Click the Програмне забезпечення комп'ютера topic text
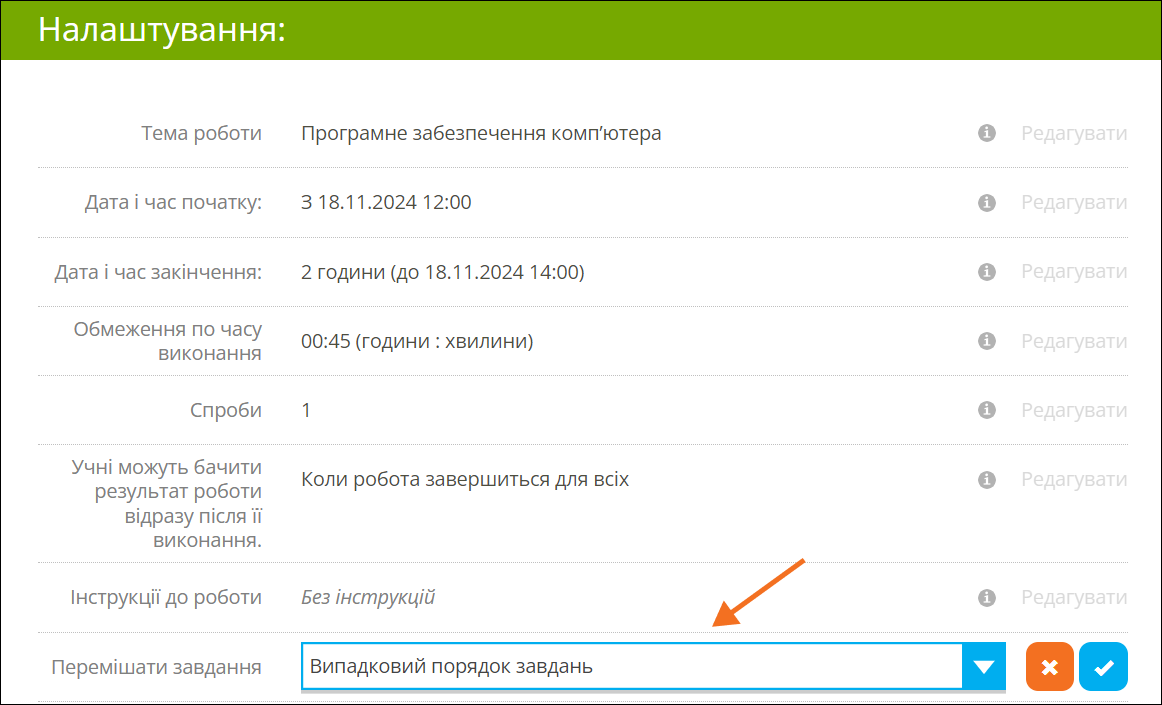The image size is (1162, 705). click(x=481, y=133)
